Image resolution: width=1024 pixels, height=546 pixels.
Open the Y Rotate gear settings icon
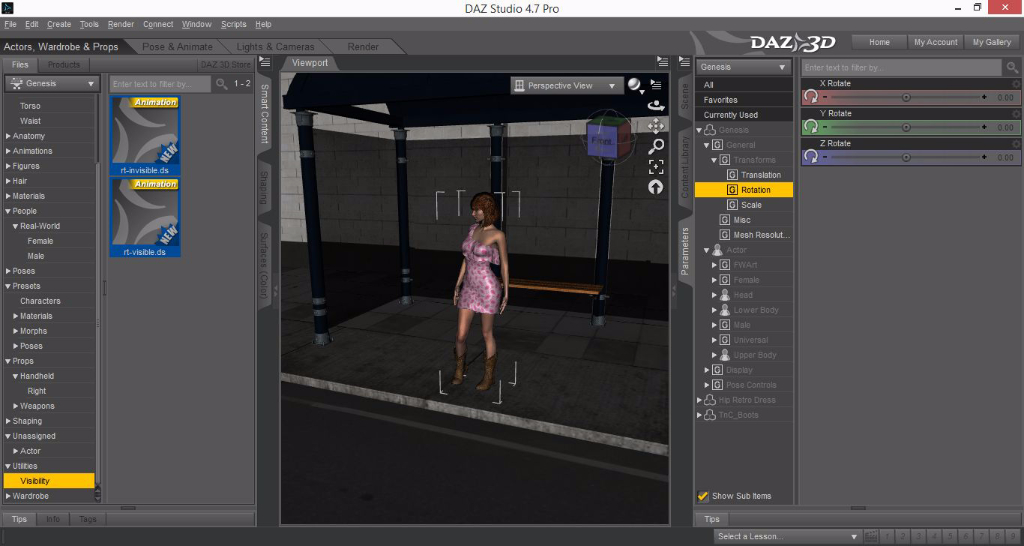1016,114
